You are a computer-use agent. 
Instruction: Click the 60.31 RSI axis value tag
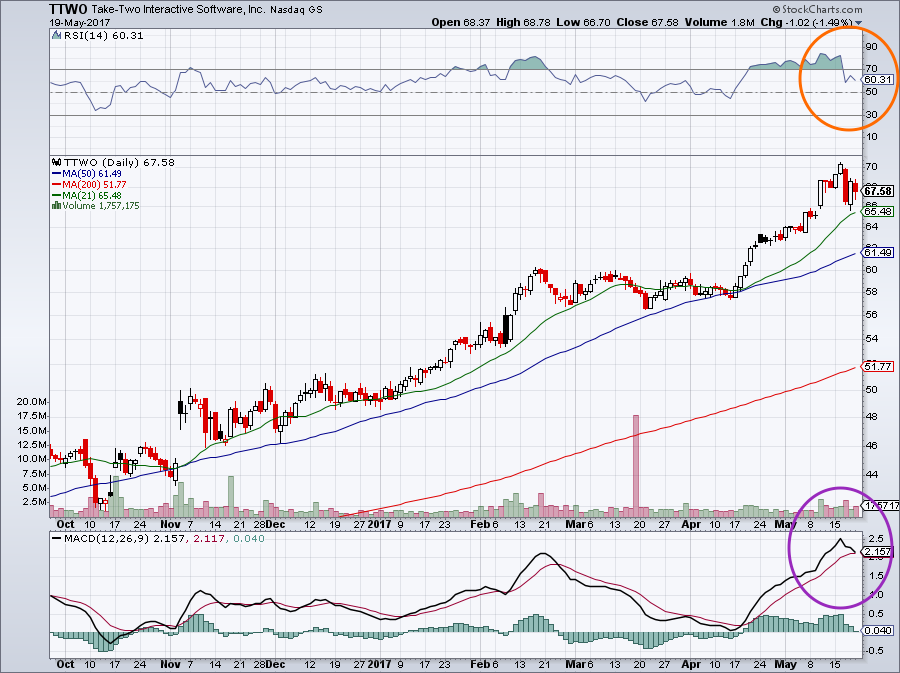click(x=879, y=80)
